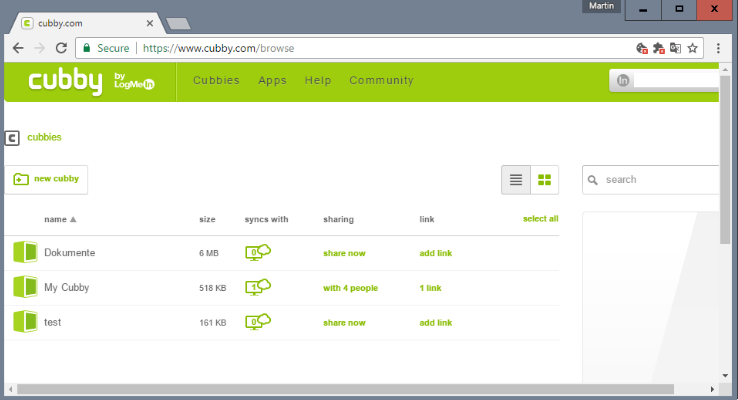Click add link for Dokumente

tap(435, 253)
